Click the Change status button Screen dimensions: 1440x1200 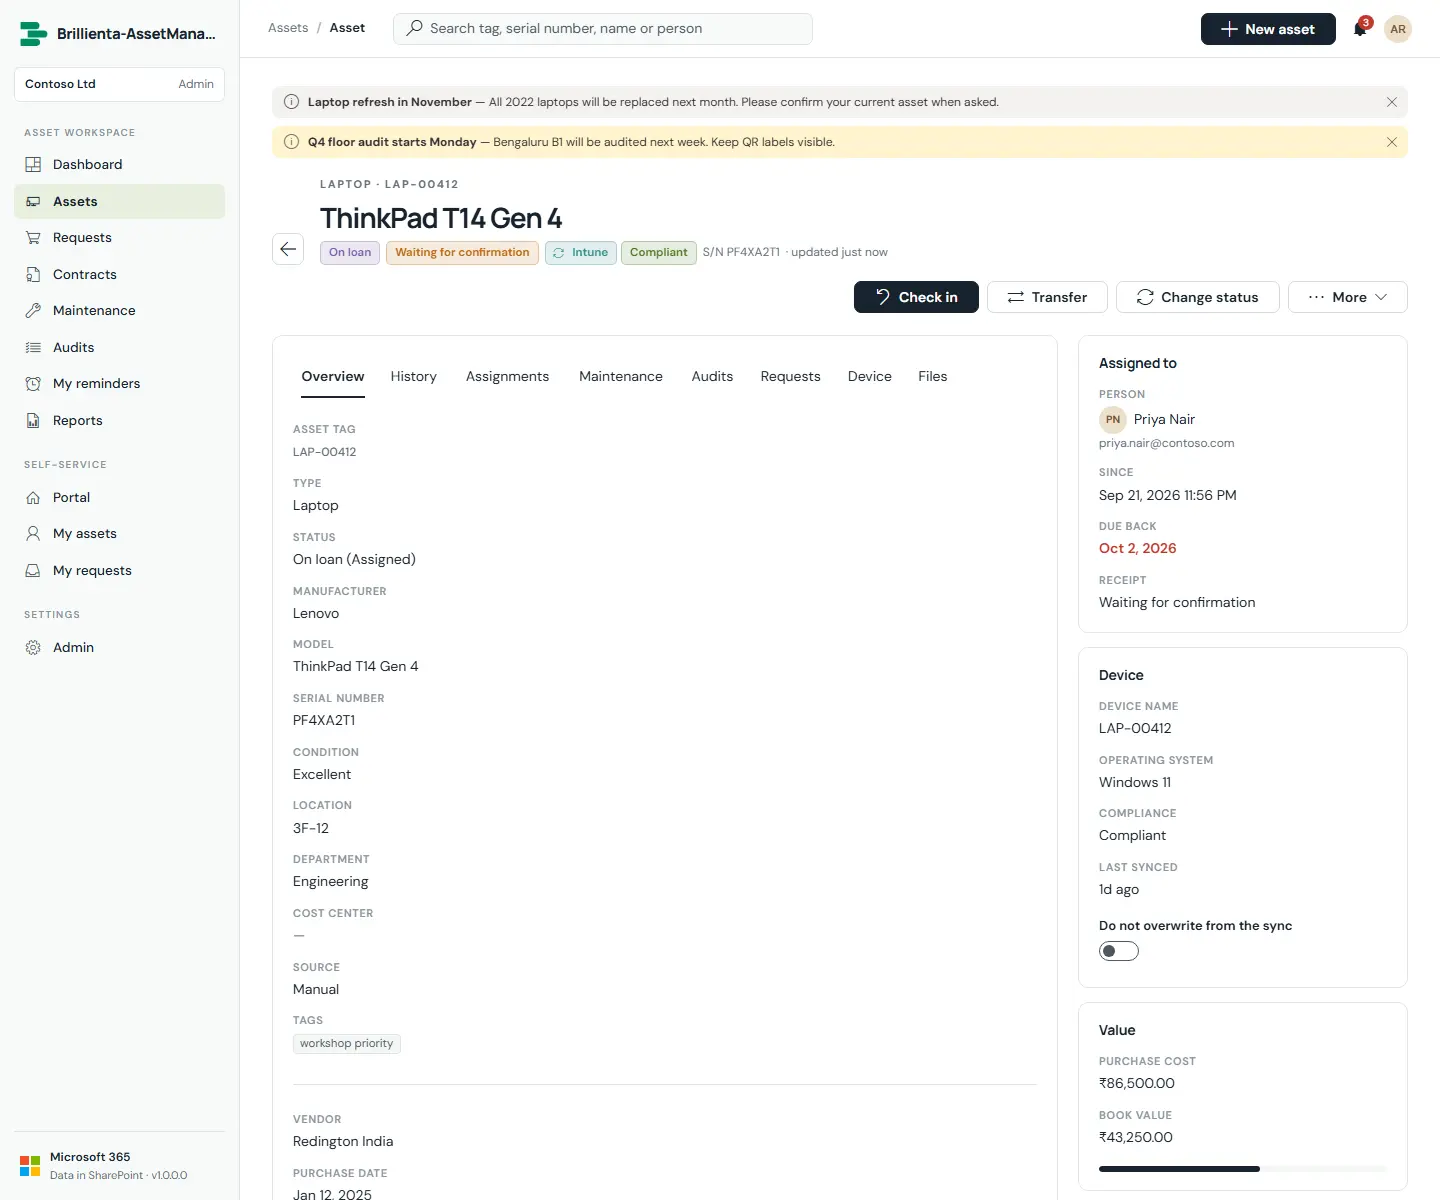pos(1197,297)
